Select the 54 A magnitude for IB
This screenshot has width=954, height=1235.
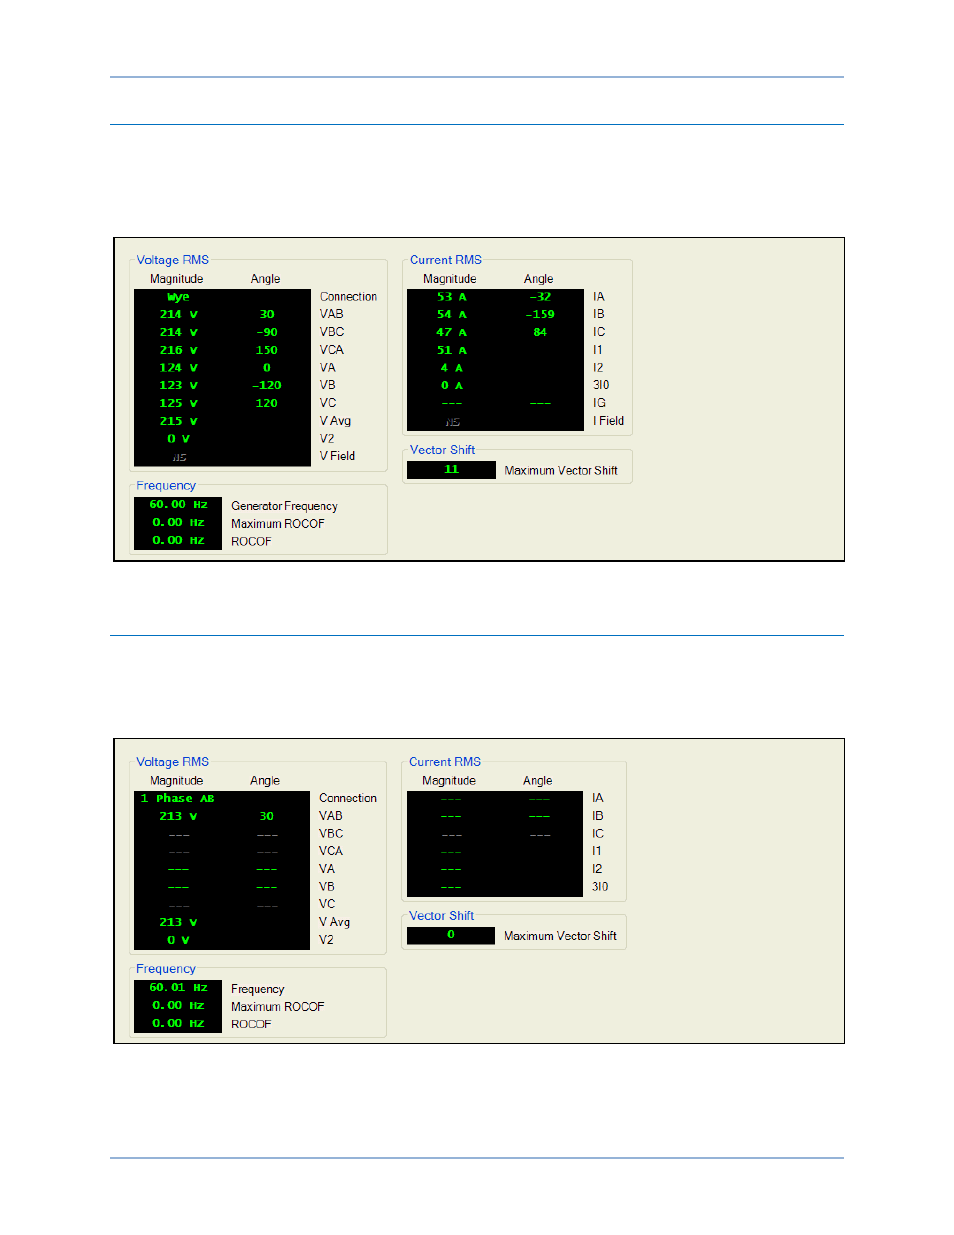452,314
